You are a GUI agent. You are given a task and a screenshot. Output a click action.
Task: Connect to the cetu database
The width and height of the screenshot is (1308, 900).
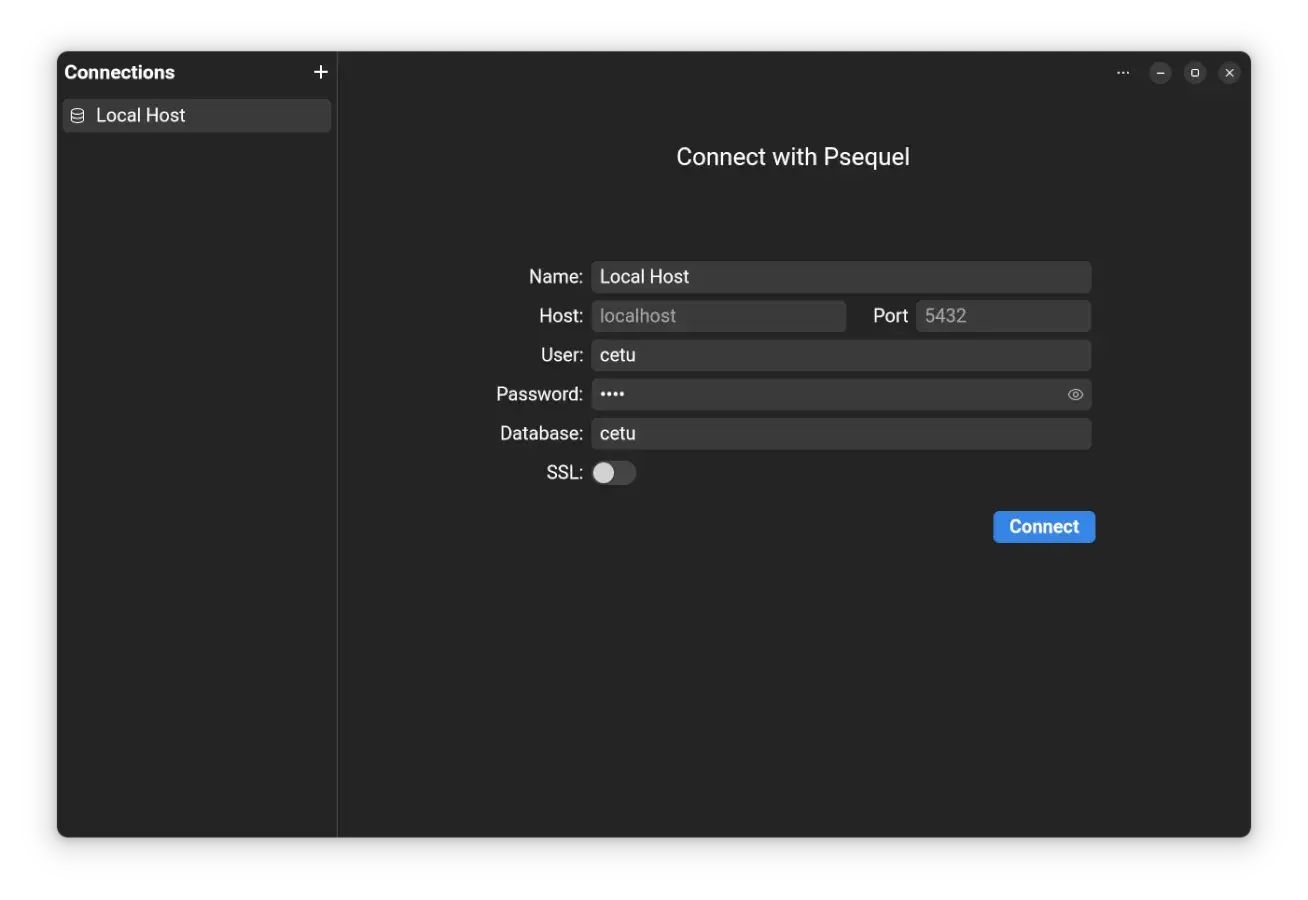click(x=1043, y=526)
